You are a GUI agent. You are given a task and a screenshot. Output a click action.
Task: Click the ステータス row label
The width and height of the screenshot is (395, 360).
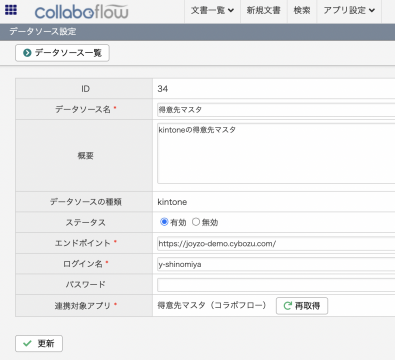click(x=85, y=222)
